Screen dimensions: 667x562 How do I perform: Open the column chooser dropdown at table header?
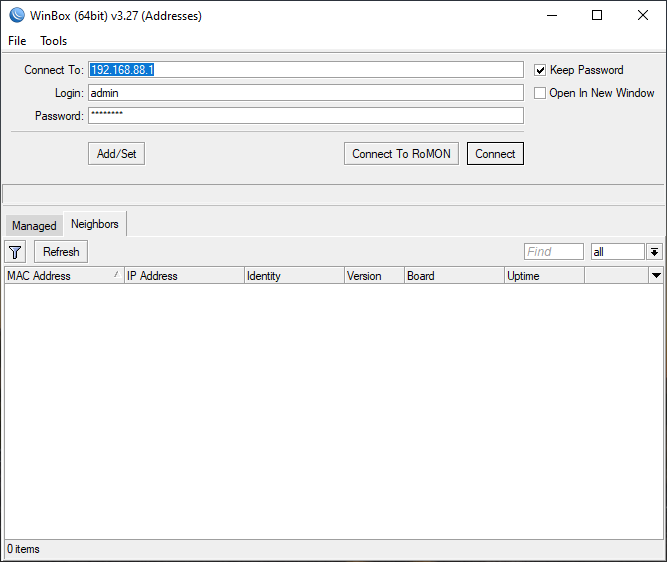pos(656,276)
